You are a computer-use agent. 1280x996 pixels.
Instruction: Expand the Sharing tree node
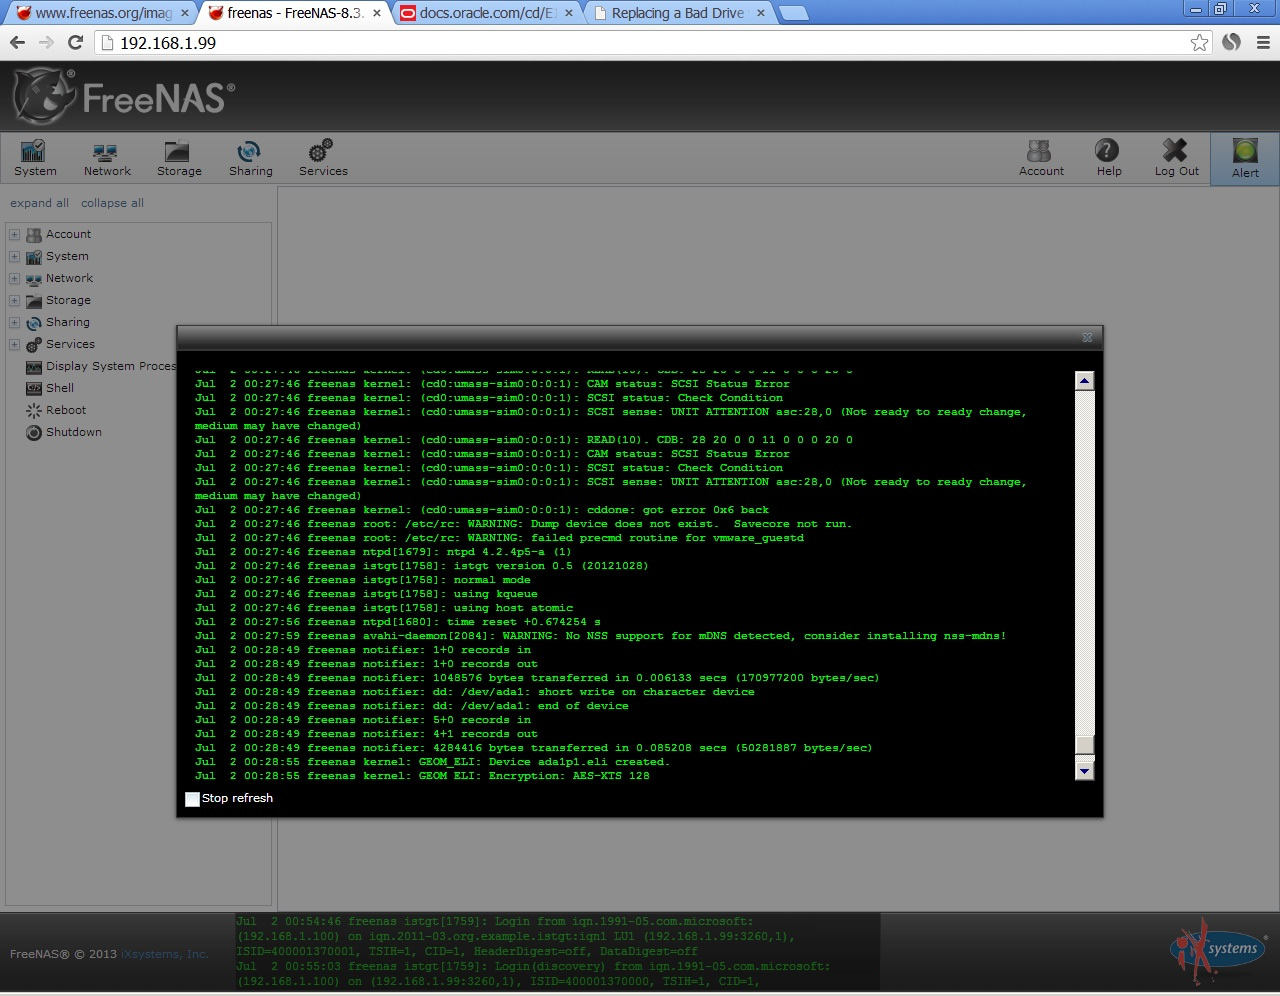(x=14, y=323)
